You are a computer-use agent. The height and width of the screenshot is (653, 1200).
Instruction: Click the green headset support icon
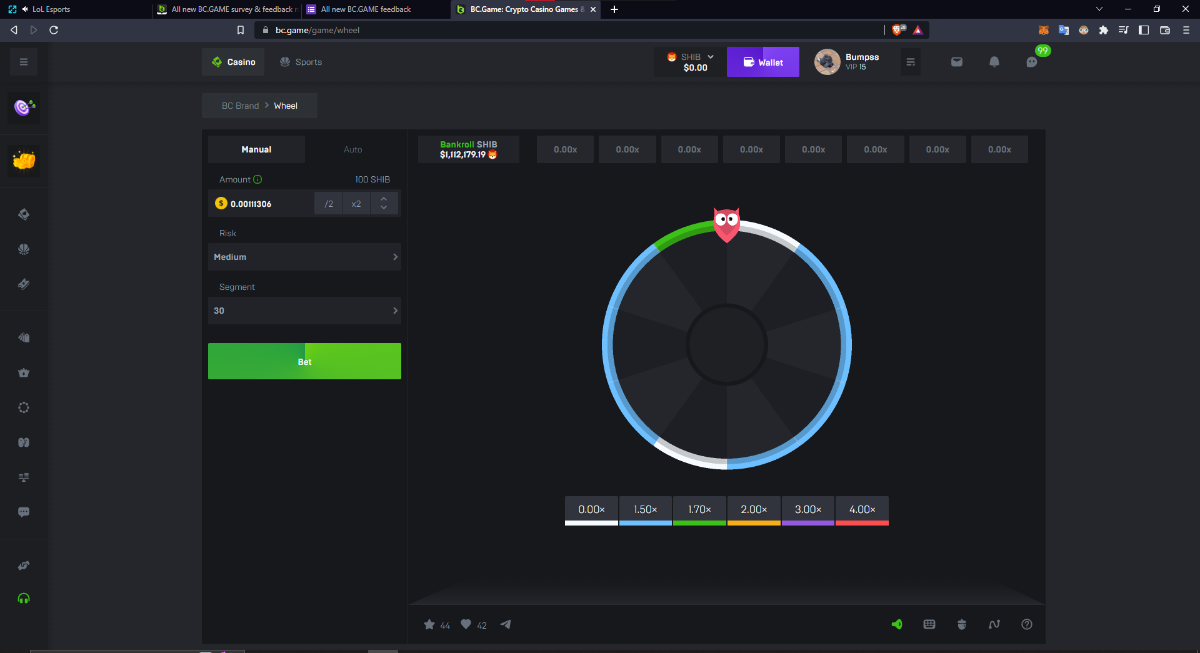24,598
